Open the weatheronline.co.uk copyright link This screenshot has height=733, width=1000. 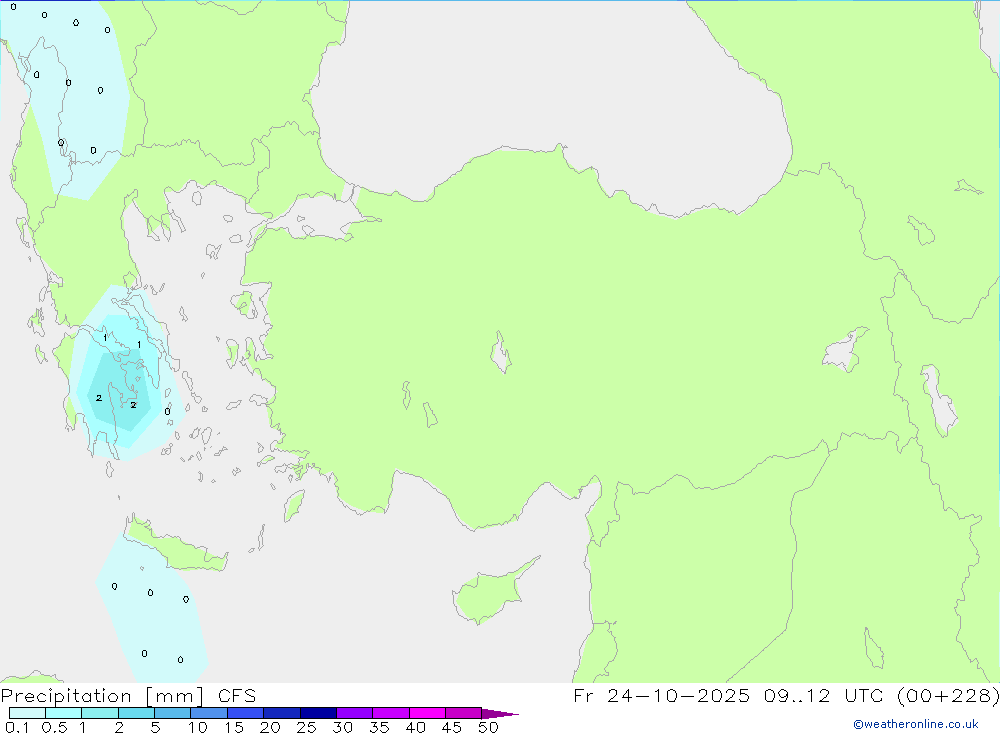(916, 724)
